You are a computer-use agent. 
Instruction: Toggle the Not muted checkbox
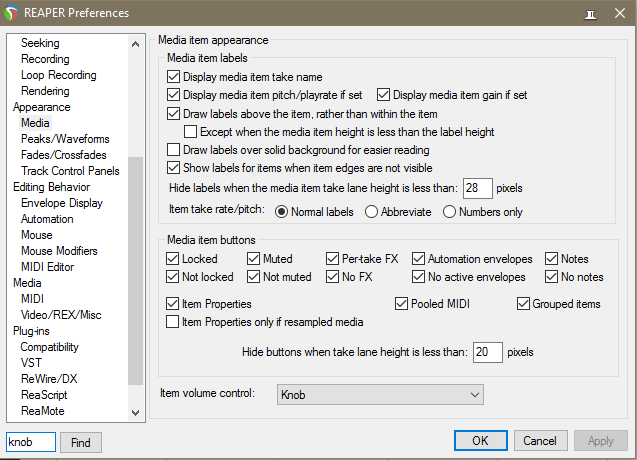tap(253, 277)
